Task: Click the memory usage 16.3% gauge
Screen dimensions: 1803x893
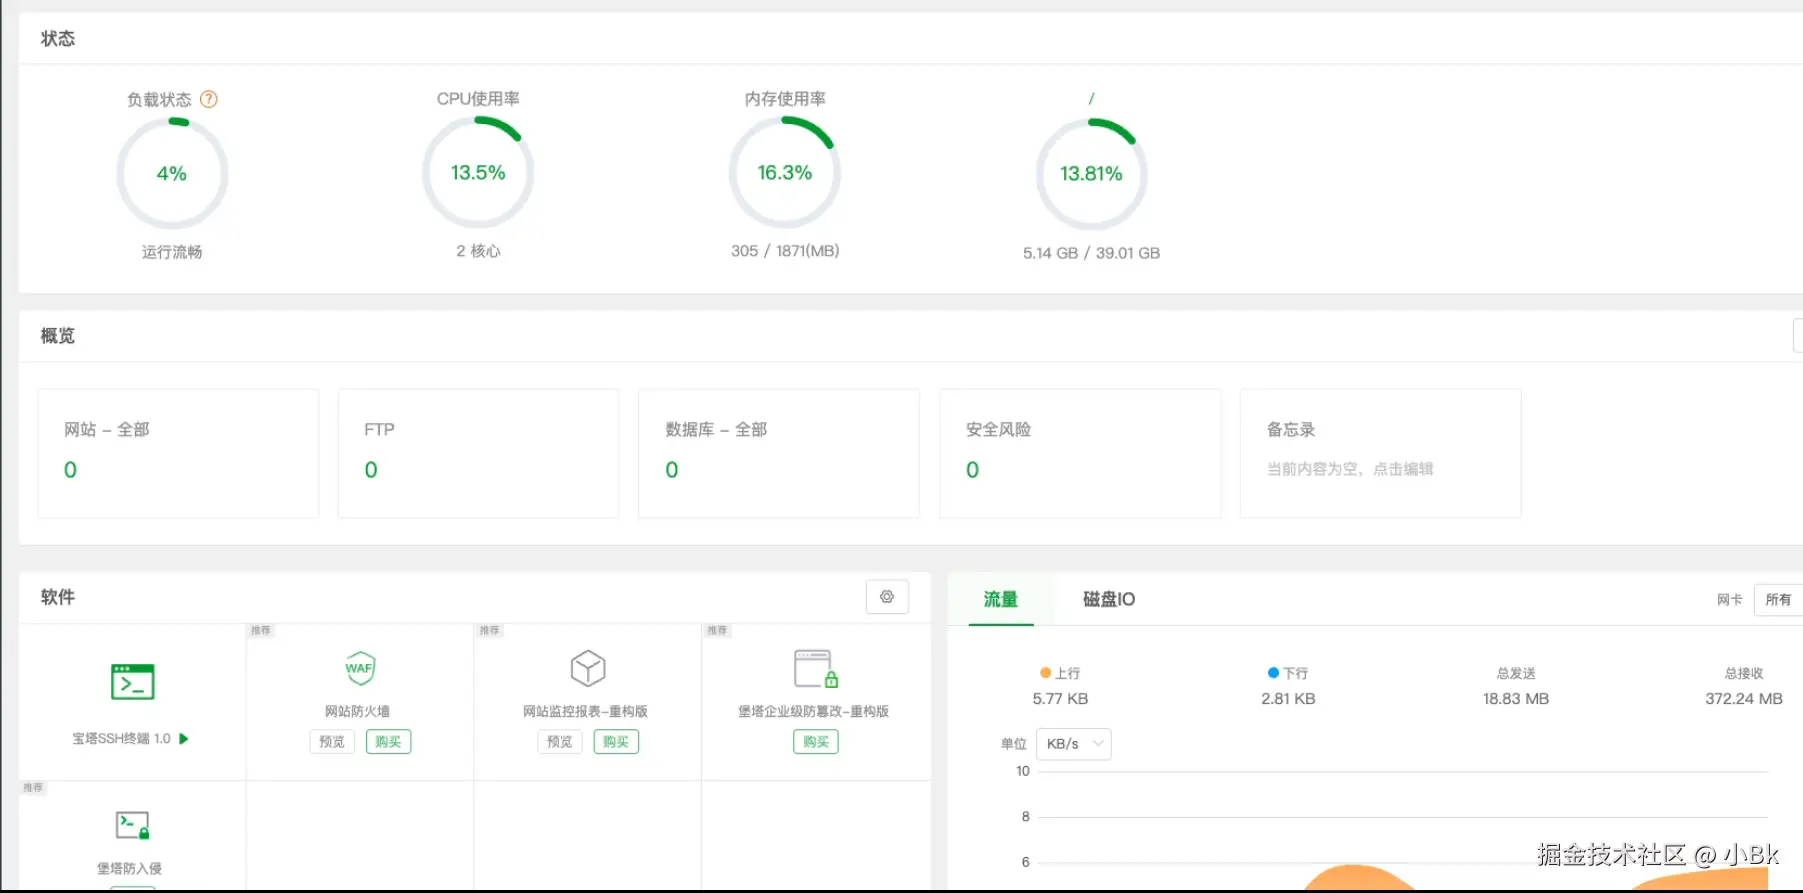Action: (x=785, y=172)
